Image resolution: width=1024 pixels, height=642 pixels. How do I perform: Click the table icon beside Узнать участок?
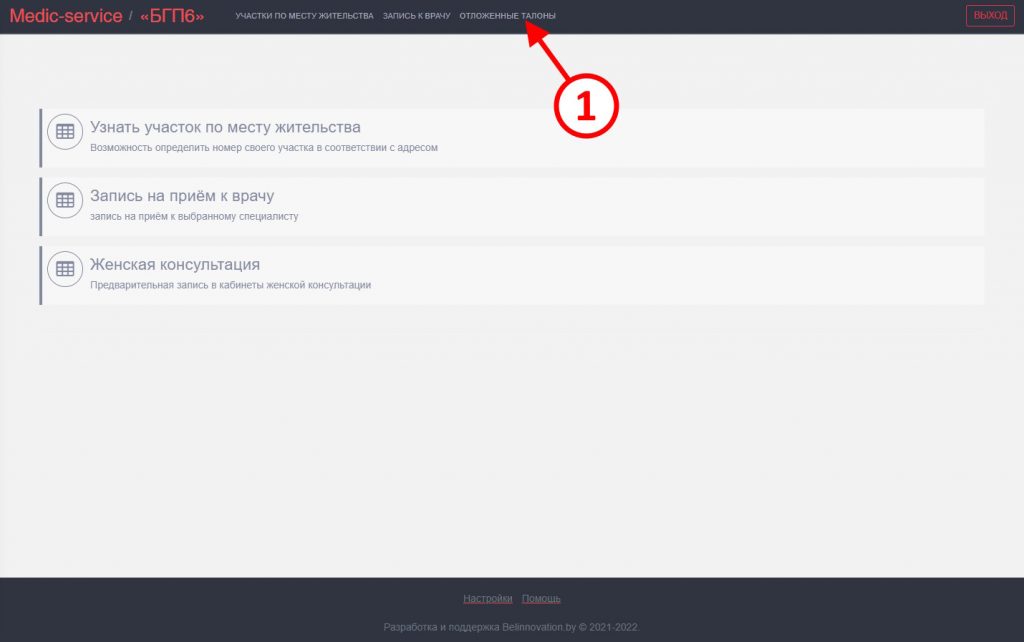tap(65, 131)
